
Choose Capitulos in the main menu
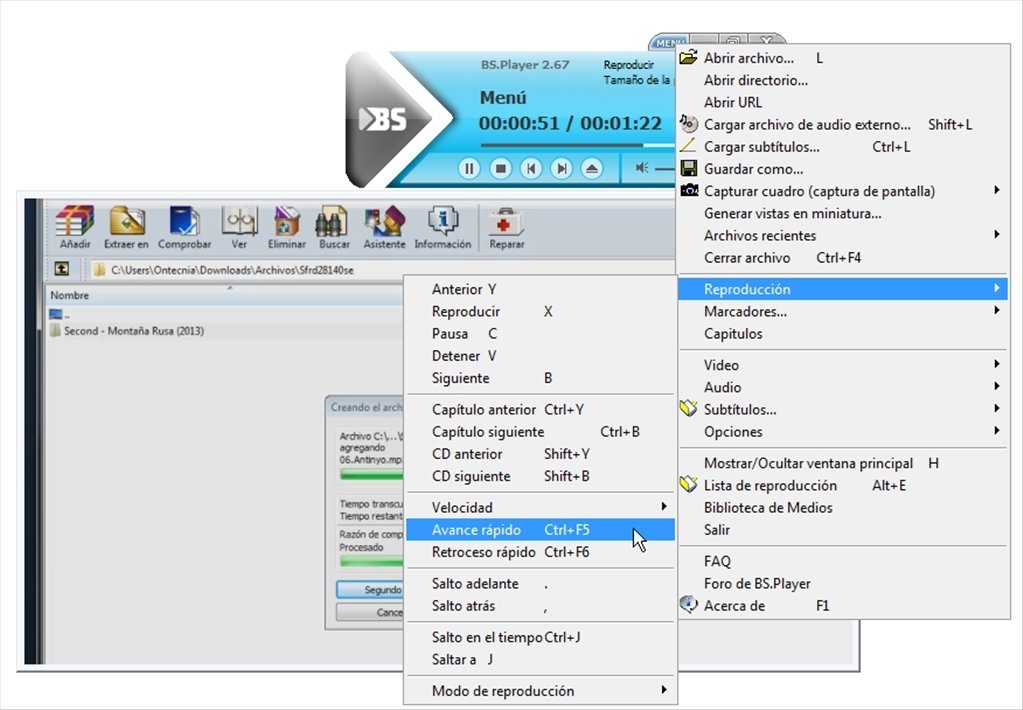click(843, 333)
